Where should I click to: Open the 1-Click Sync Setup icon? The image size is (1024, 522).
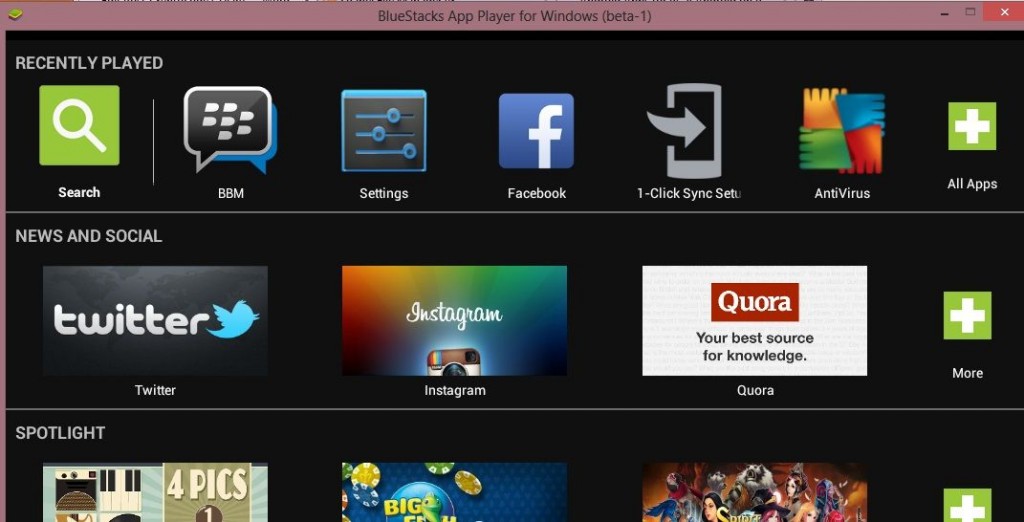point(686,131)
